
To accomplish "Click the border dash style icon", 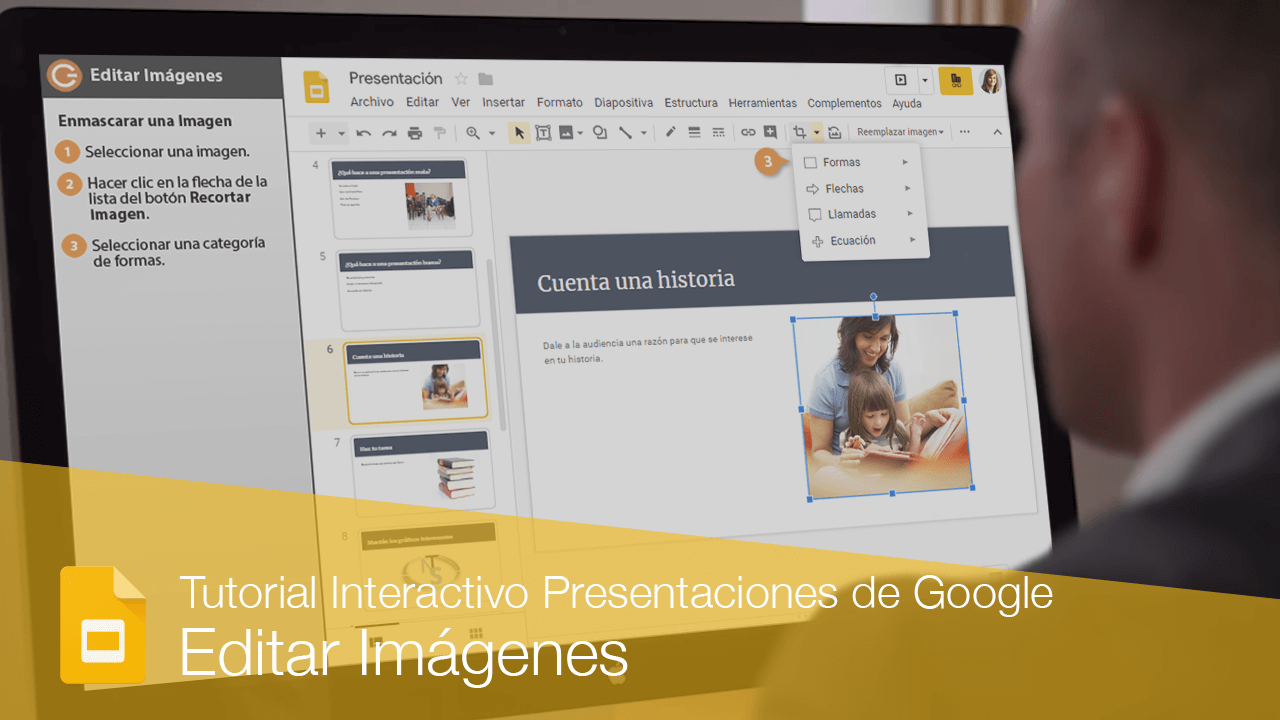I will [x=718, y=131].
